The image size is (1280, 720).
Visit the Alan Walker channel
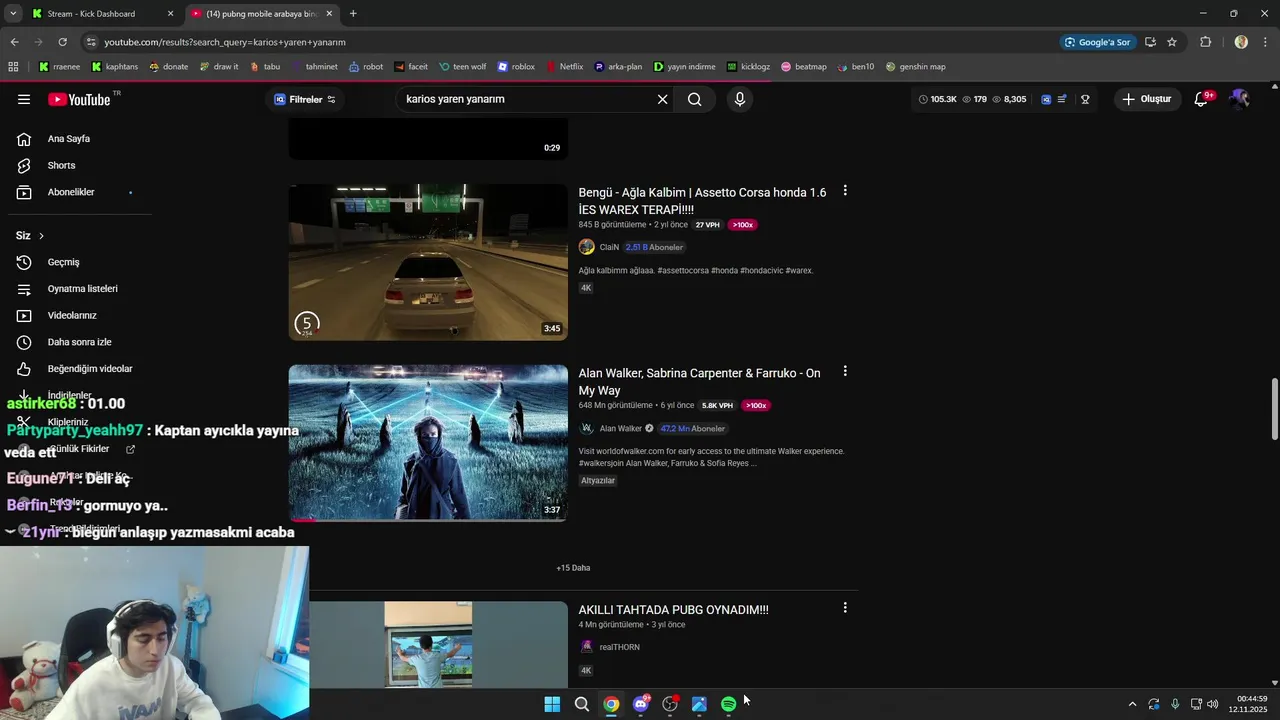[620, 428]
